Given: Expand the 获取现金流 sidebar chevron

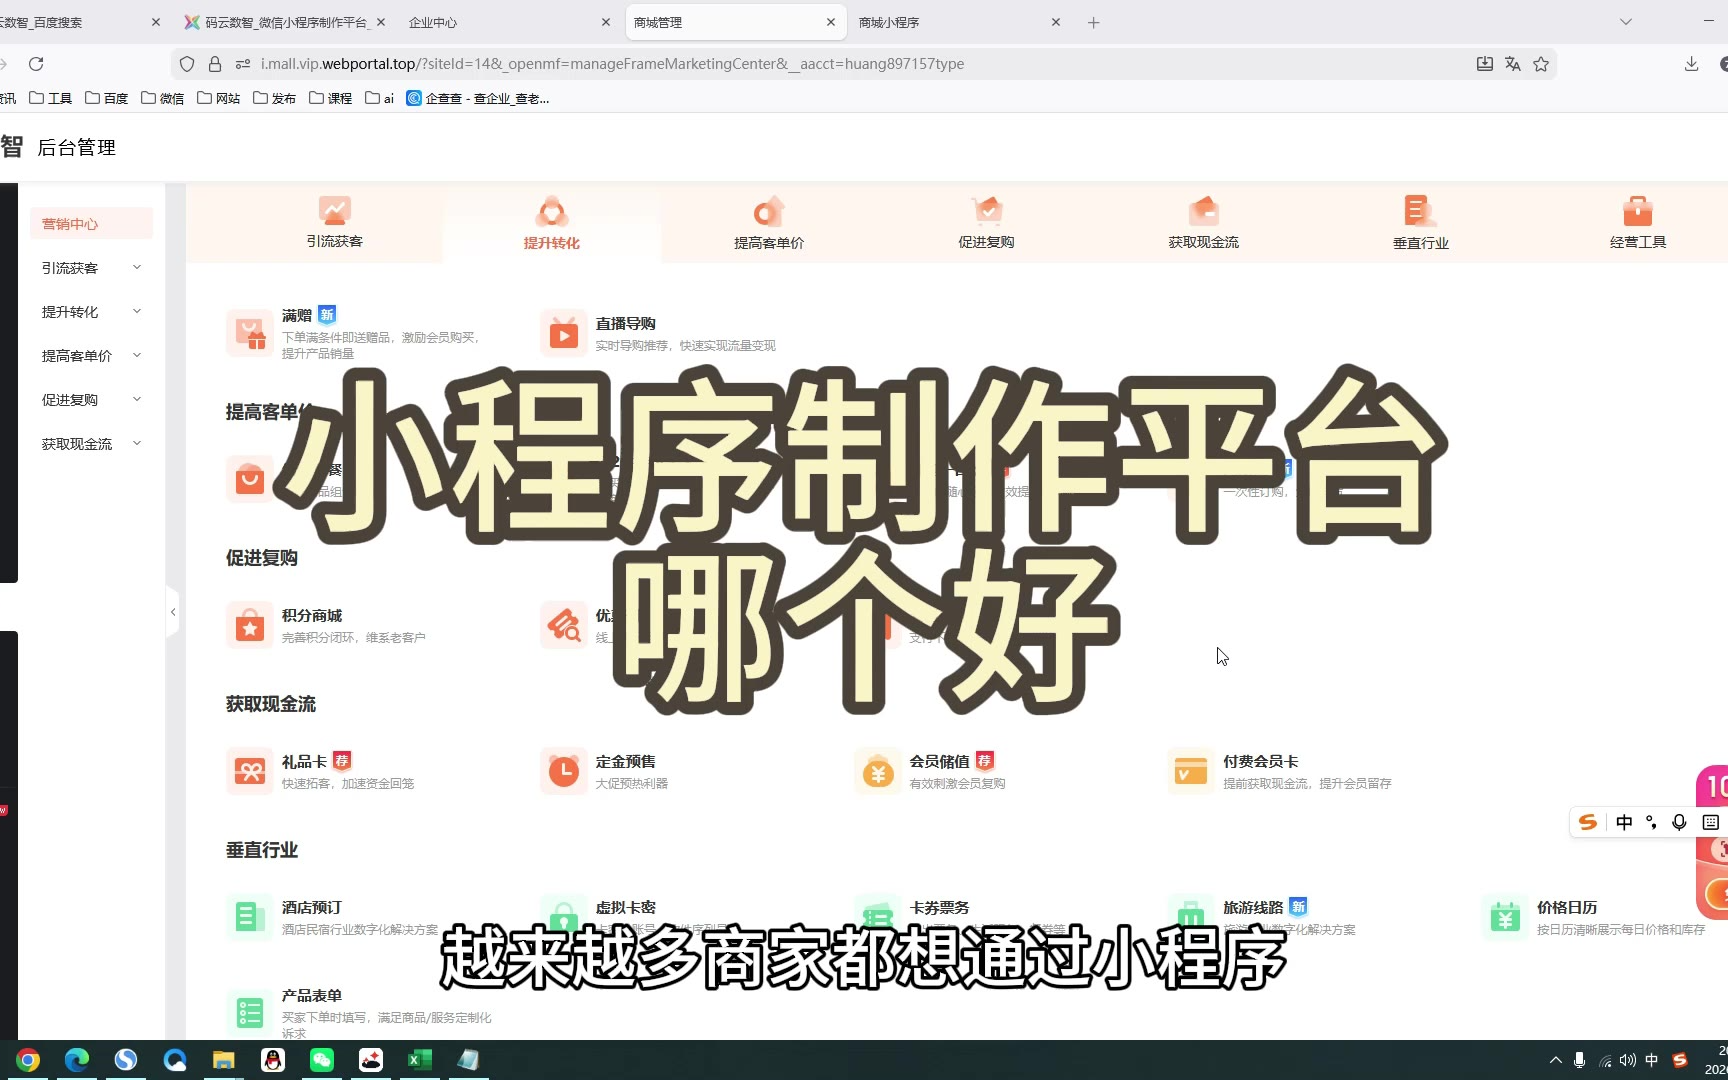Looking at the screenshot, I should pyautogui.click(x=137, y=444).
